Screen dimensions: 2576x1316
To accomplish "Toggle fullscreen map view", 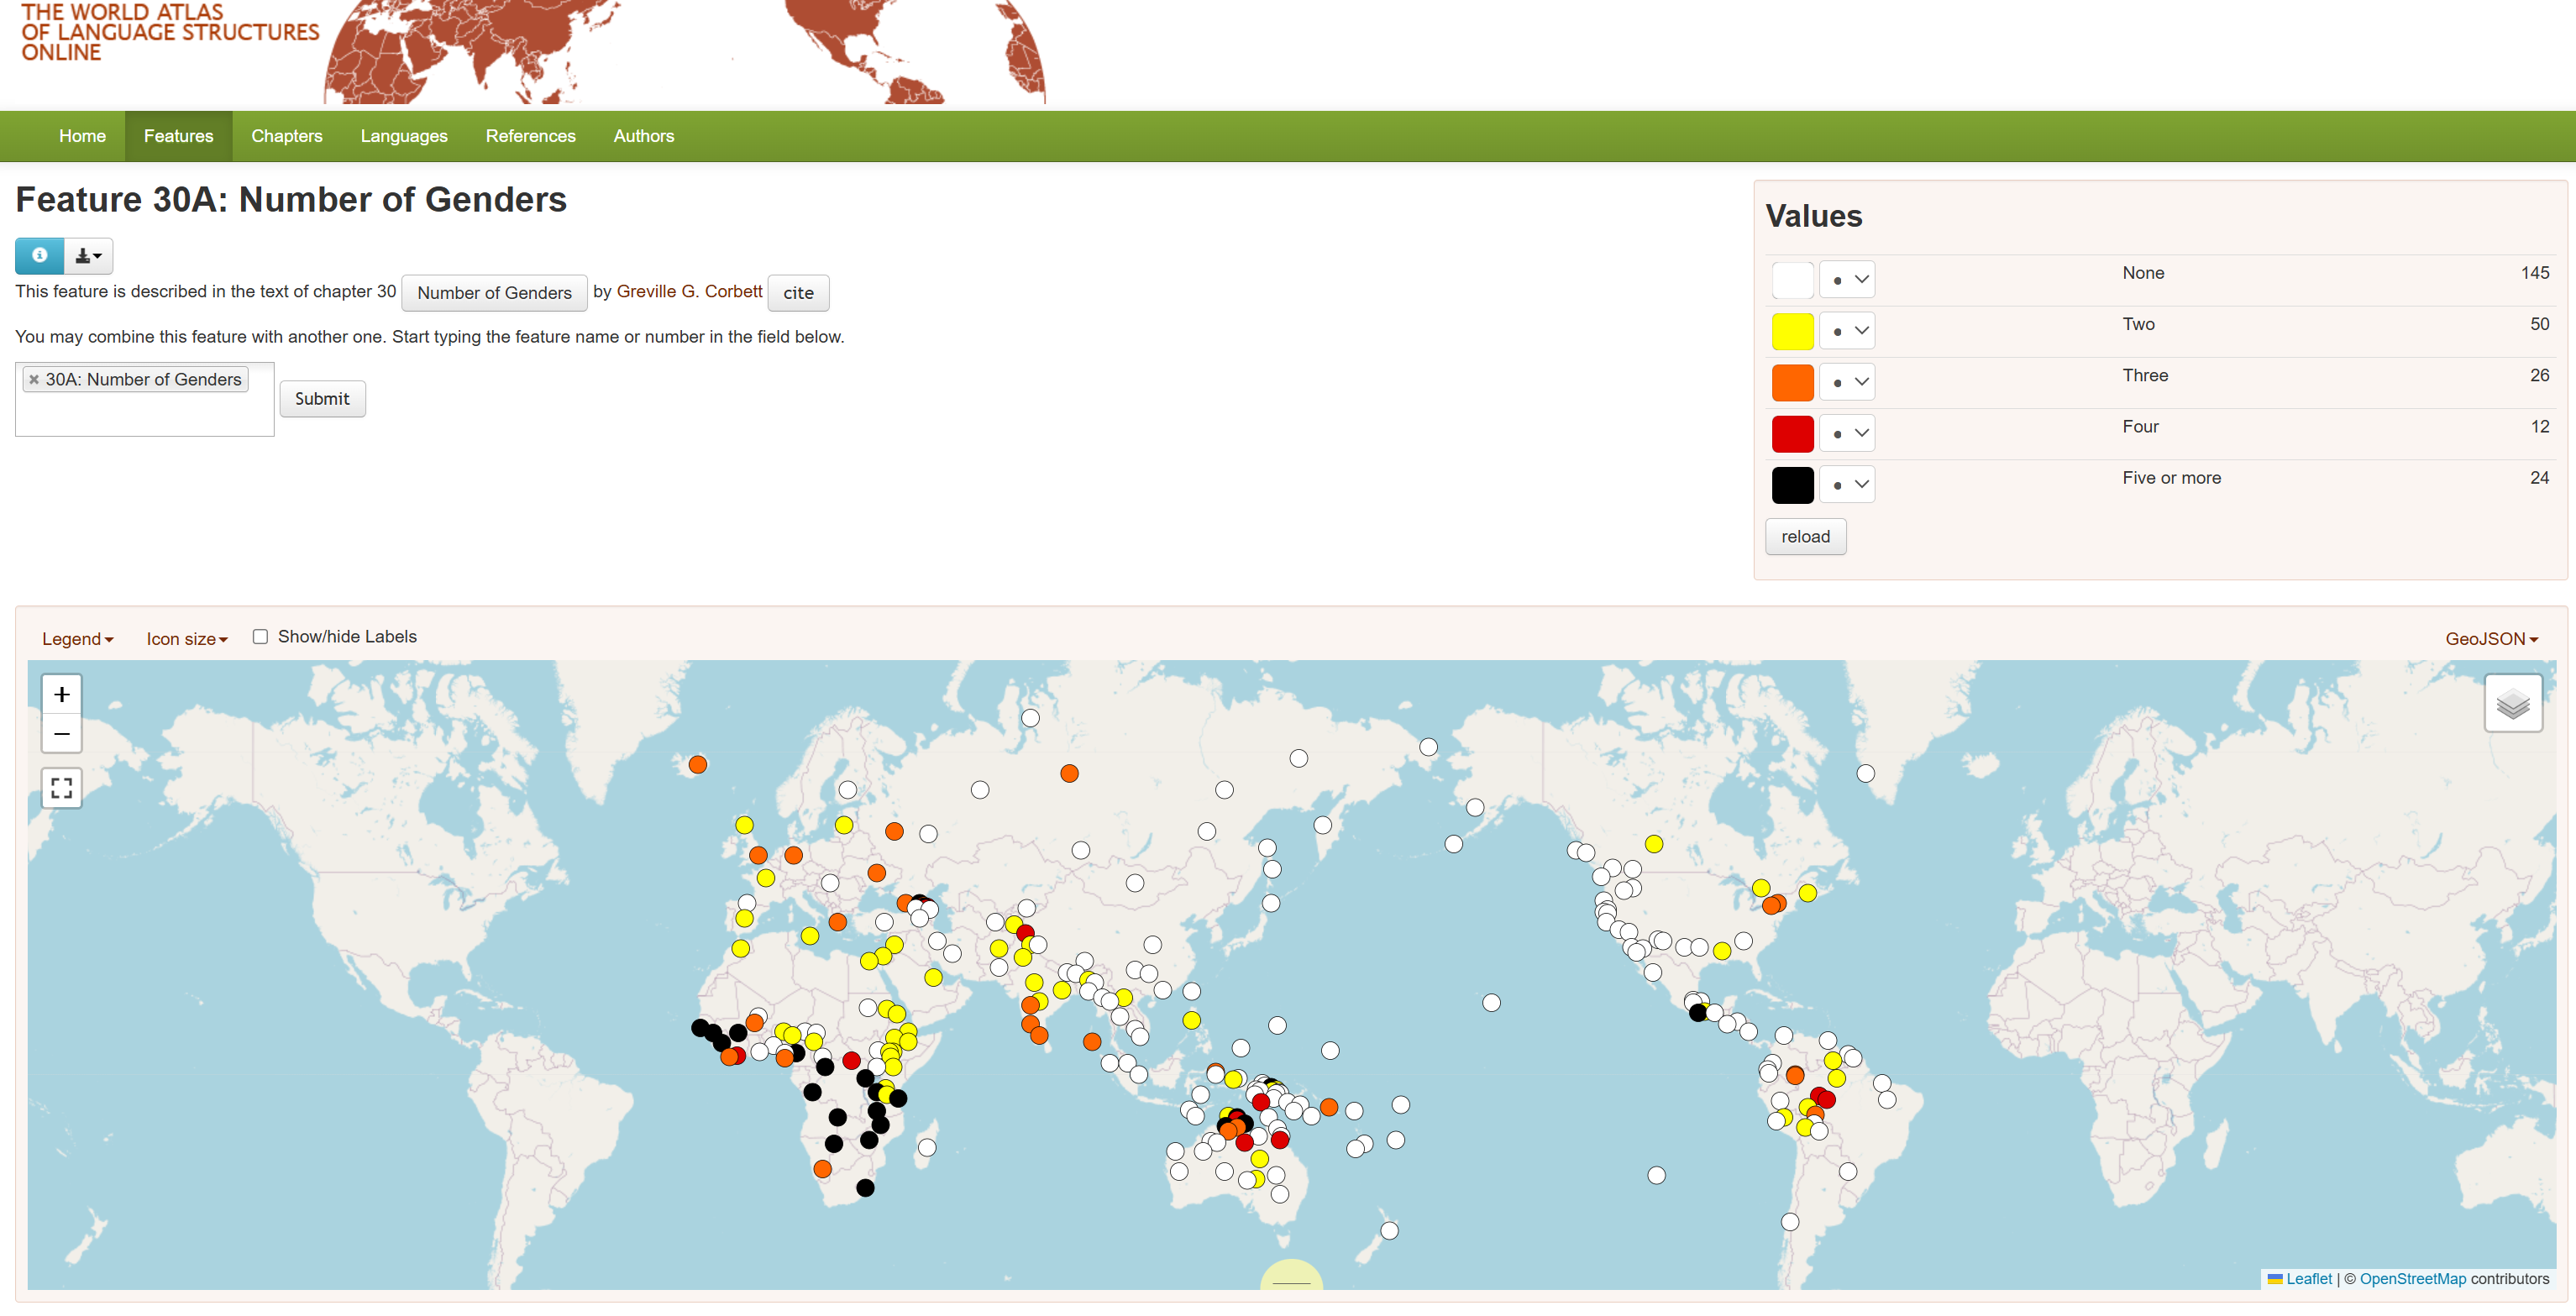I will click(x=62, y=788).
